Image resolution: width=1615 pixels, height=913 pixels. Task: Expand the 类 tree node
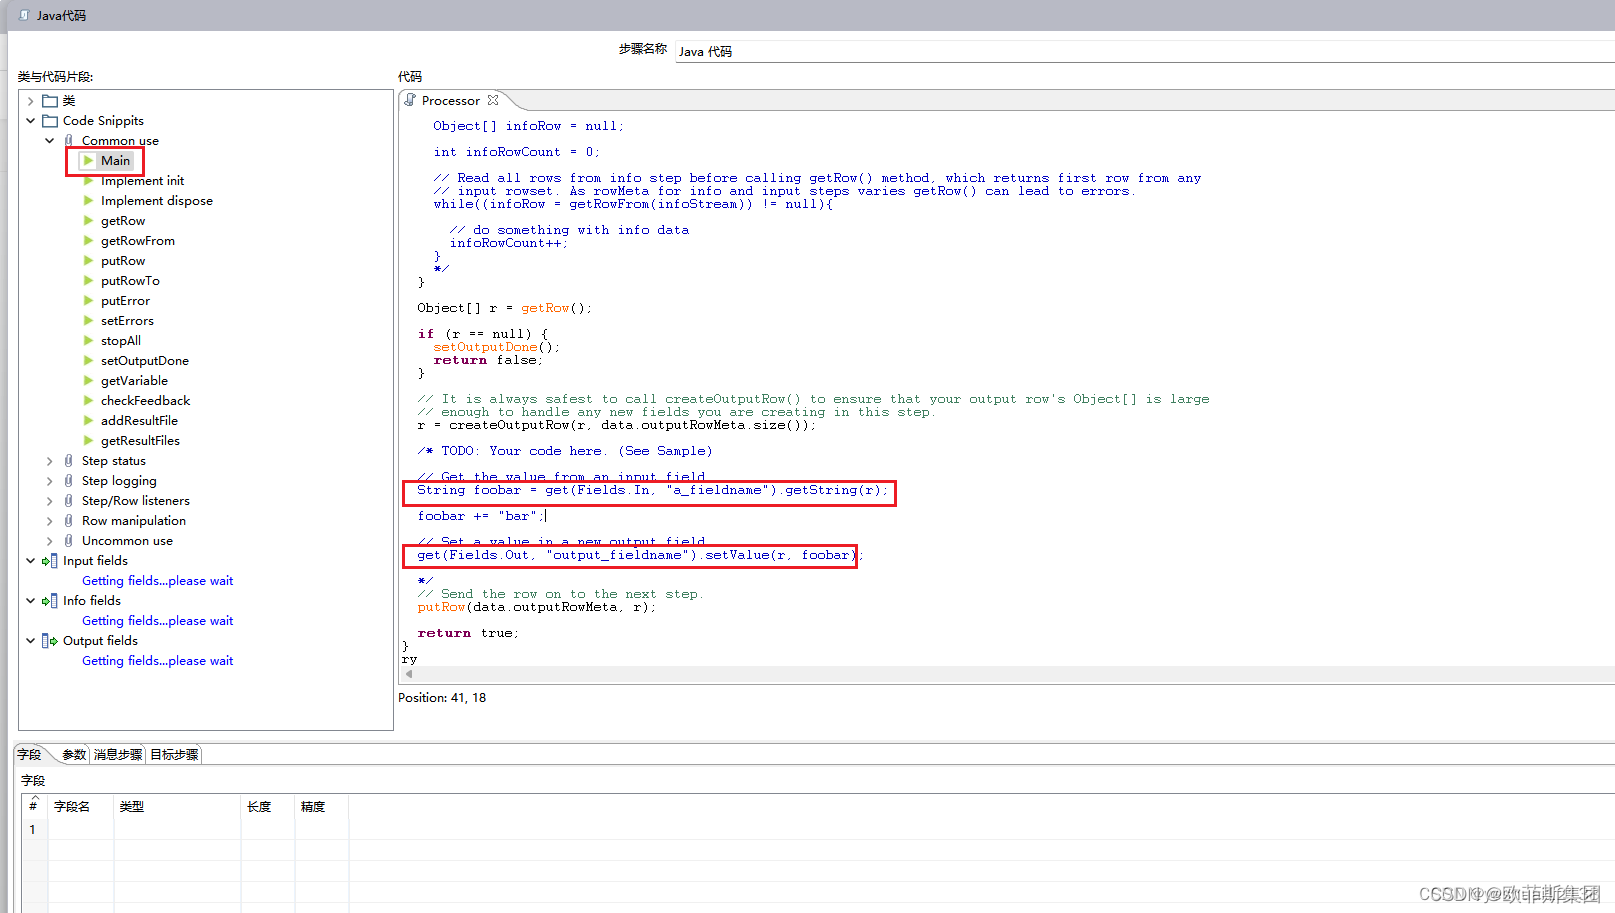point(31,101)
